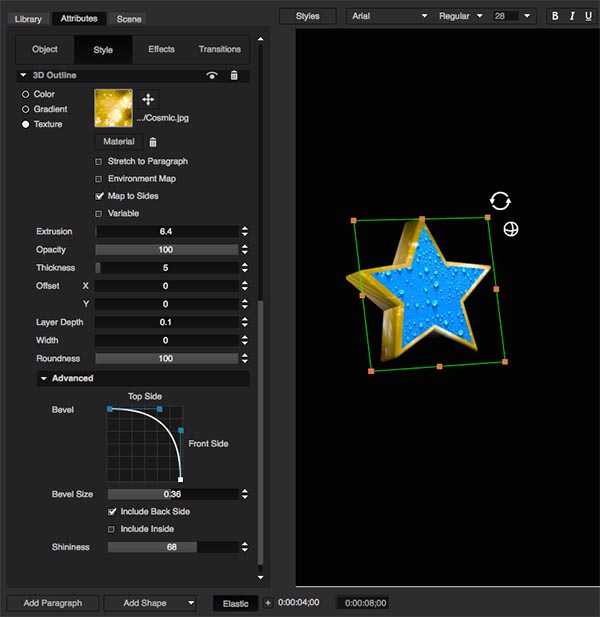Screen dimensions: 600x617
Task: Click the move texture arrows icon
Action: tap(148, 99)
